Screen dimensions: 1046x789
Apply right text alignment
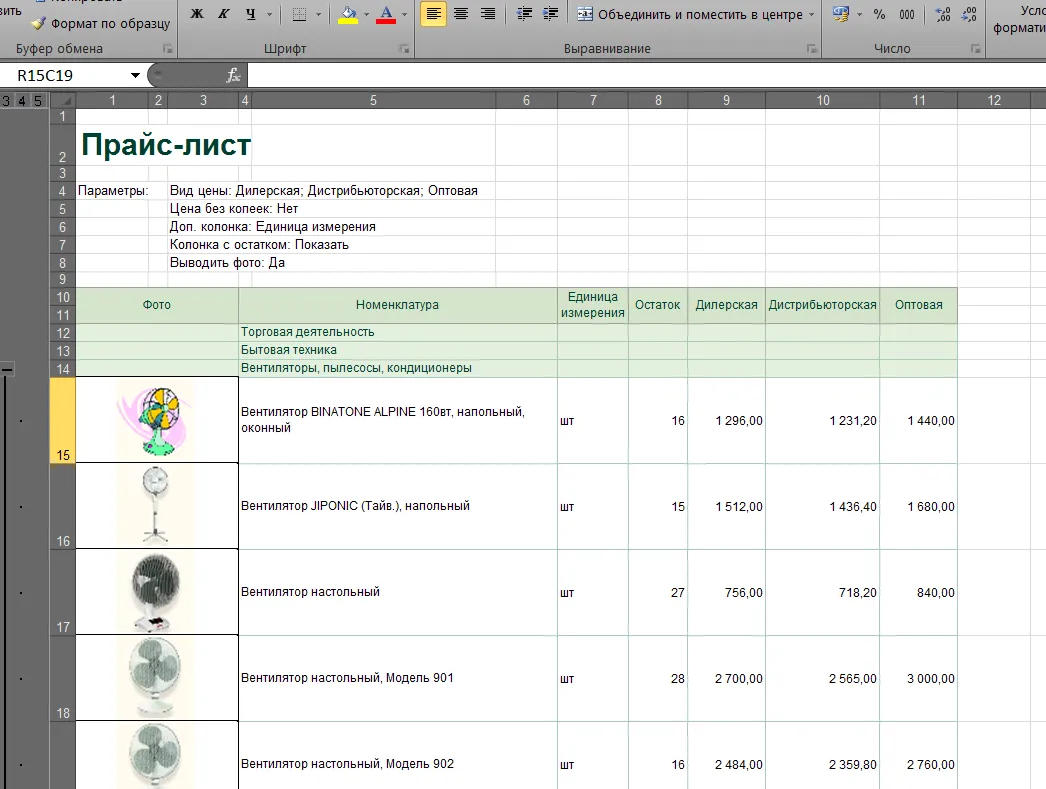coord(488,14)
